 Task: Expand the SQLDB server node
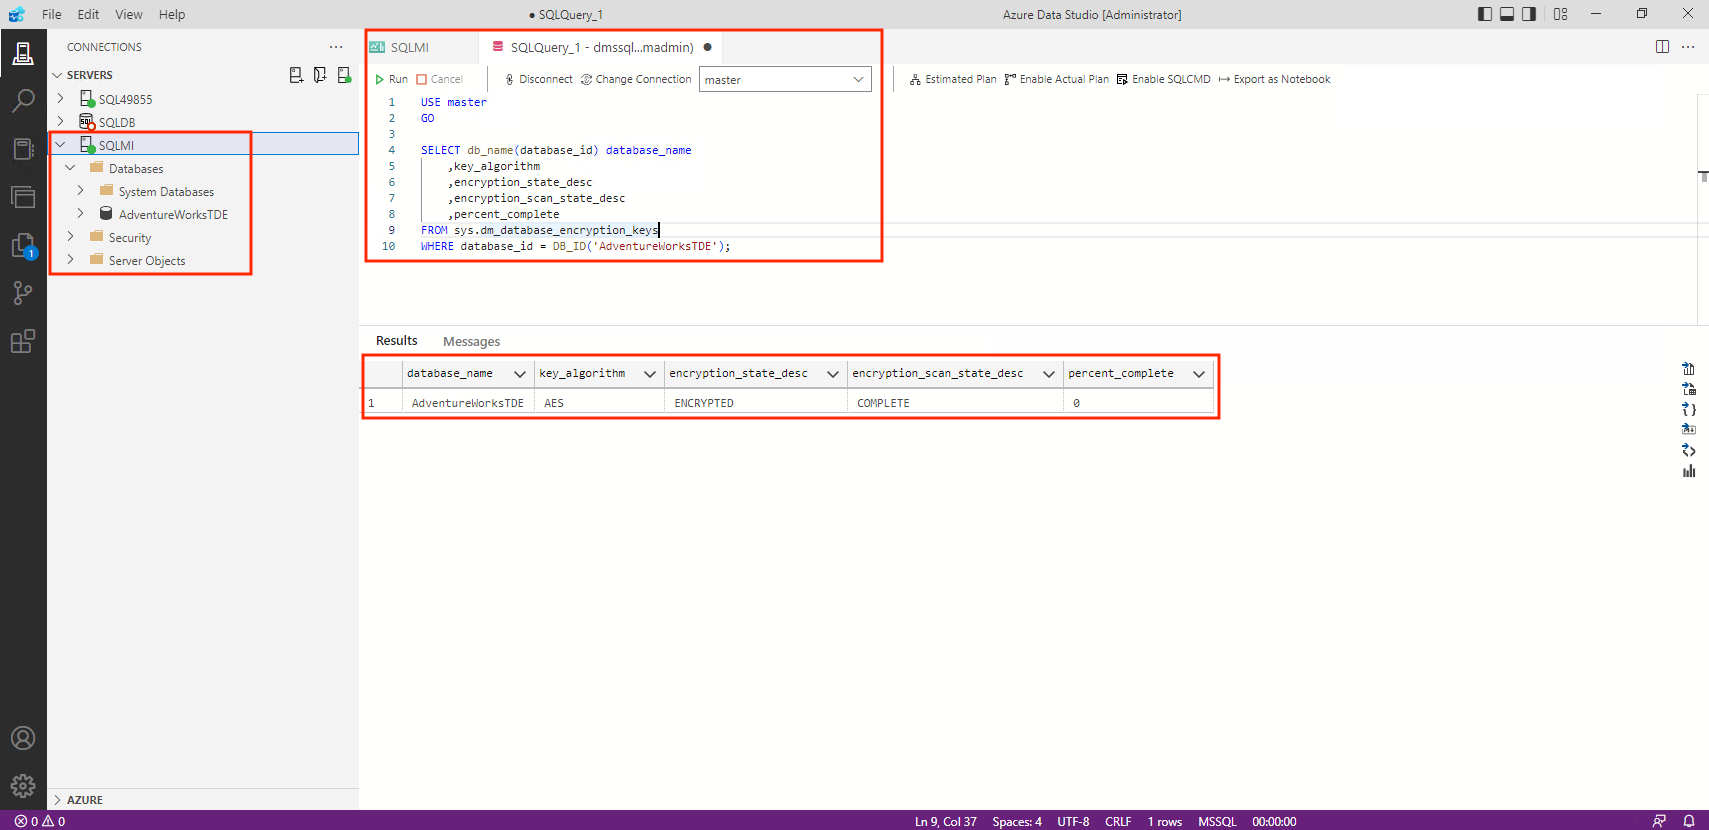click(60, 121)
